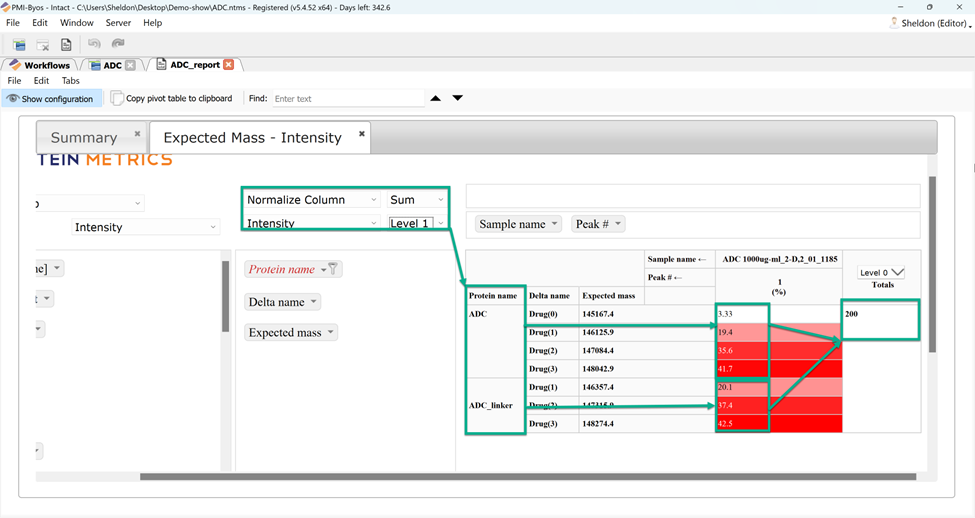The image size is (975, 518).
Task: Click the undo arrow icon
Action: tap(94, 44)
